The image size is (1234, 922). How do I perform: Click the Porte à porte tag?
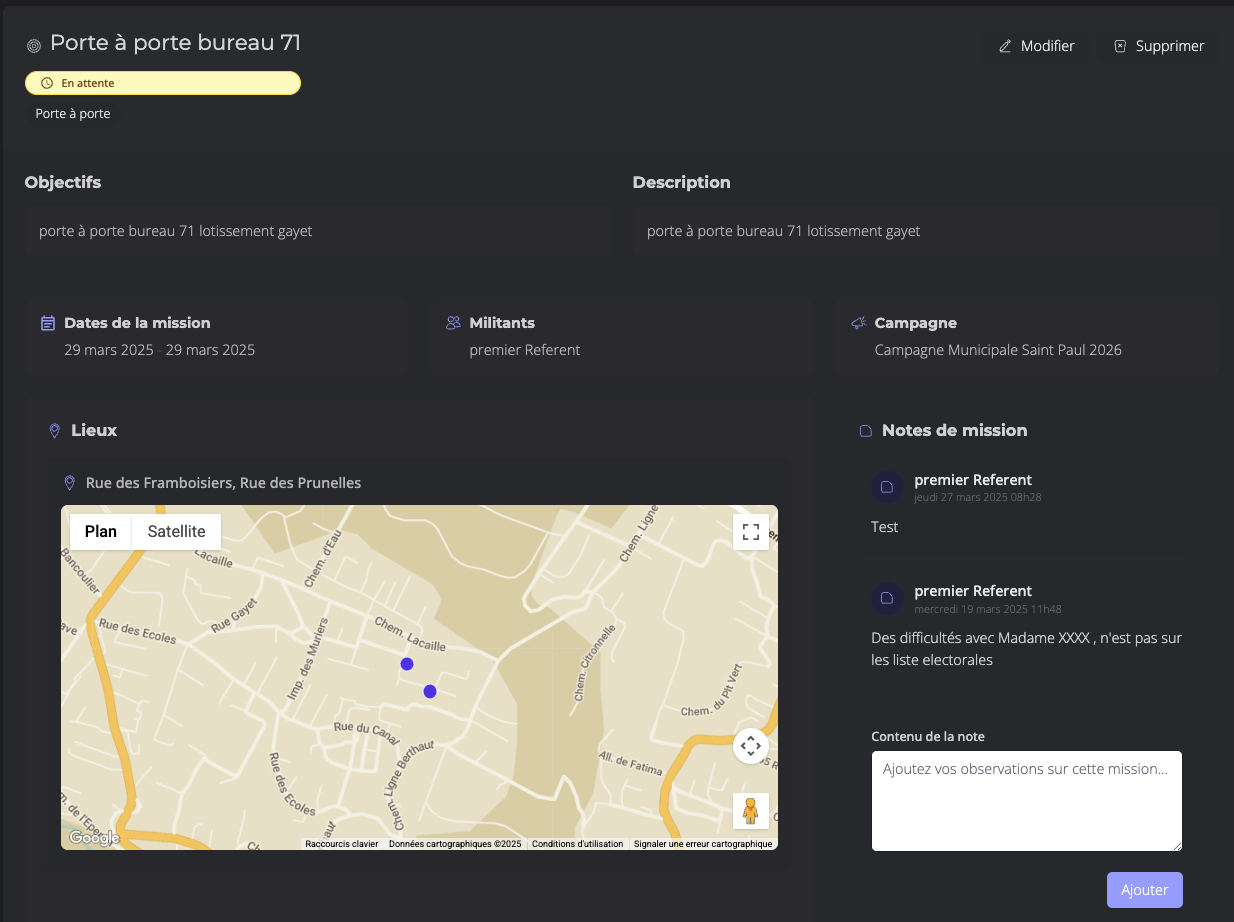[x=73, y=114]
